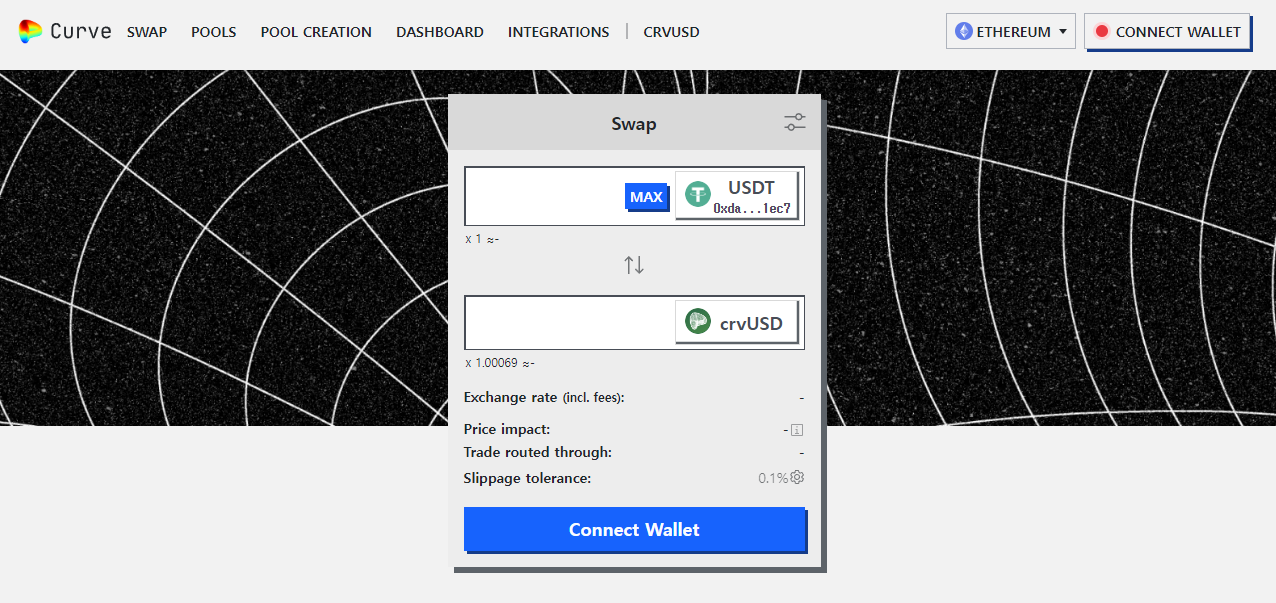
Task: Open the POOL CREATION page
Action: (316, 32)
